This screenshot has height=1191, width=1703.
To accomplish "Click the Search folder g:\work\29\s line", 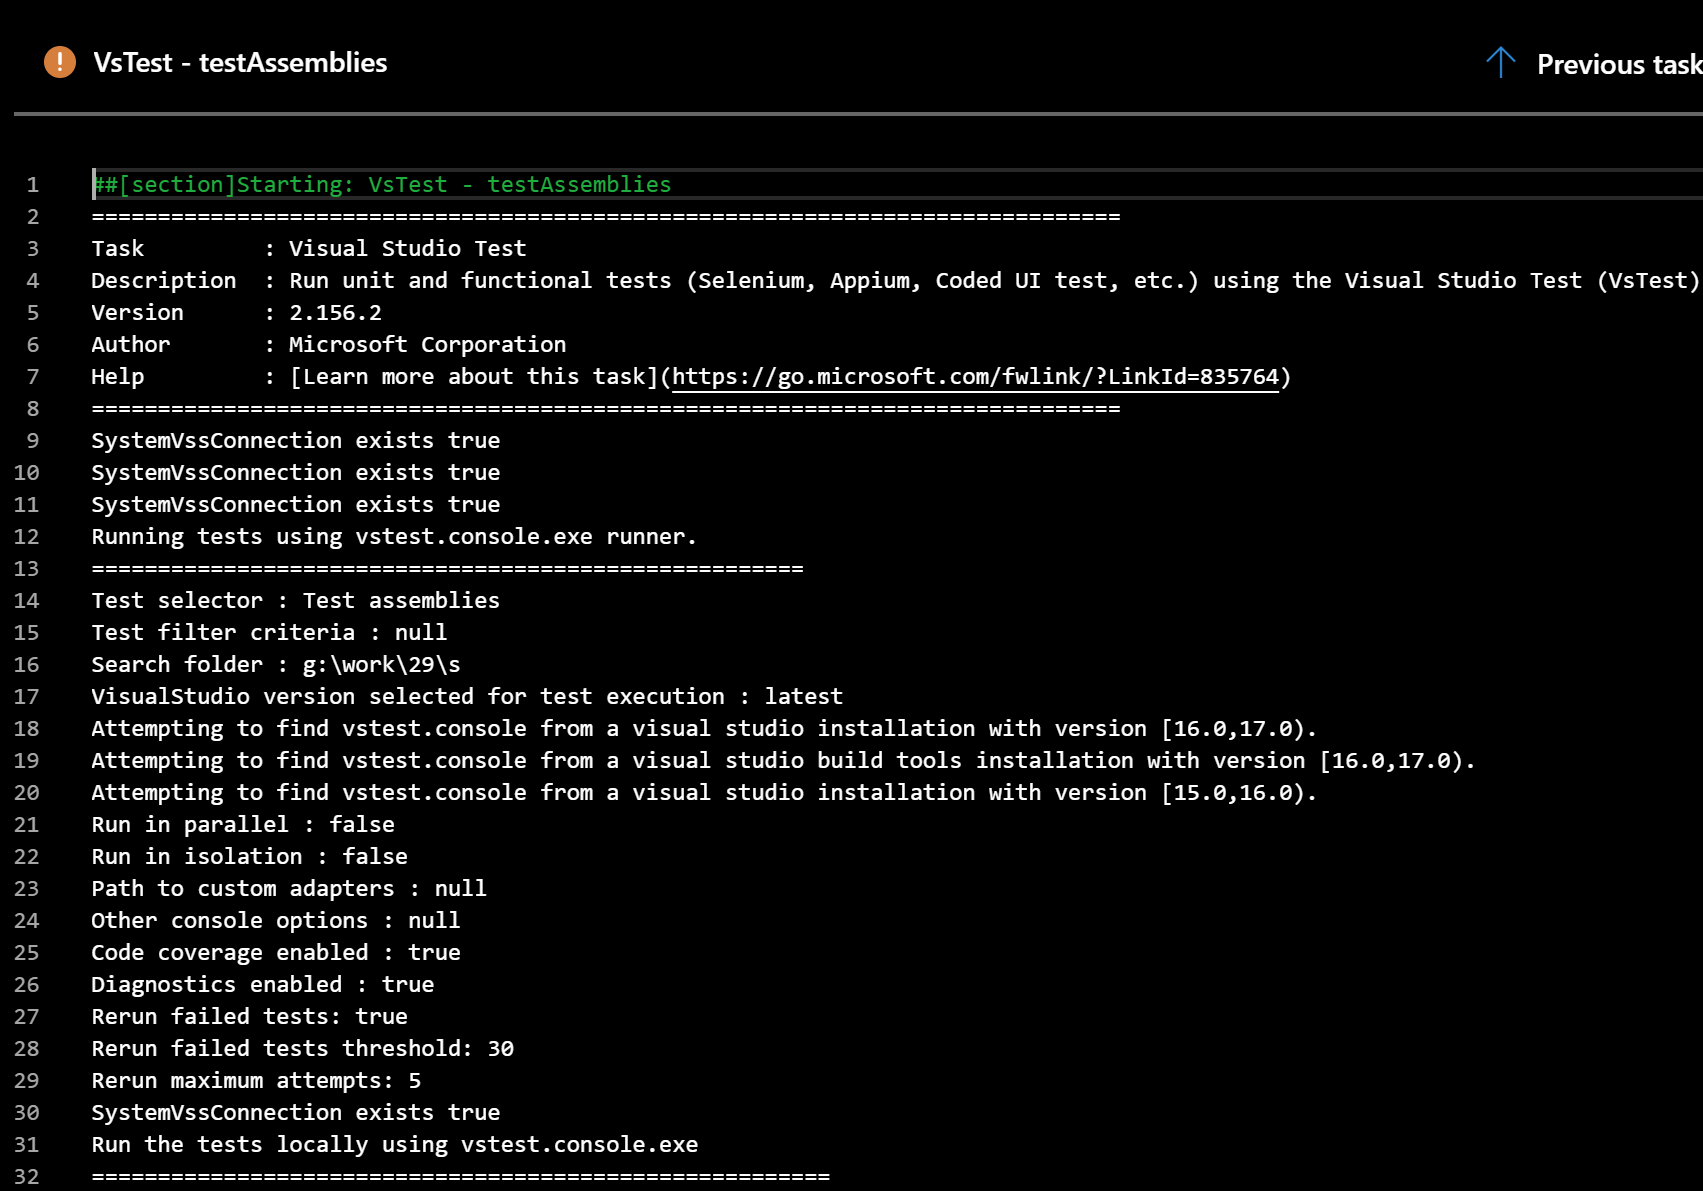I will pyautogui.click(x=275, y=665).
